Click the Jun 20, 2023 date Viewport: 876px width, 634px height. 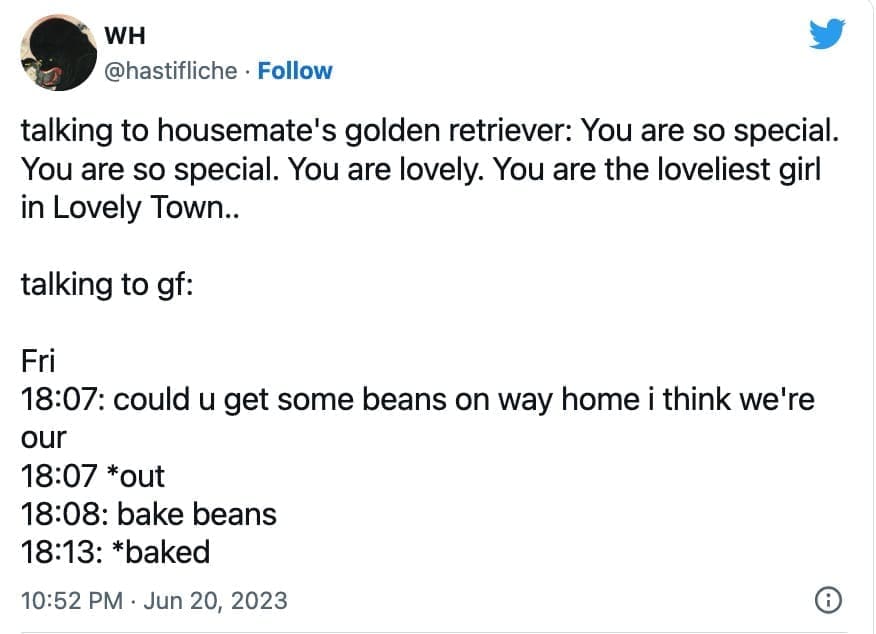(x=216, y=601)
